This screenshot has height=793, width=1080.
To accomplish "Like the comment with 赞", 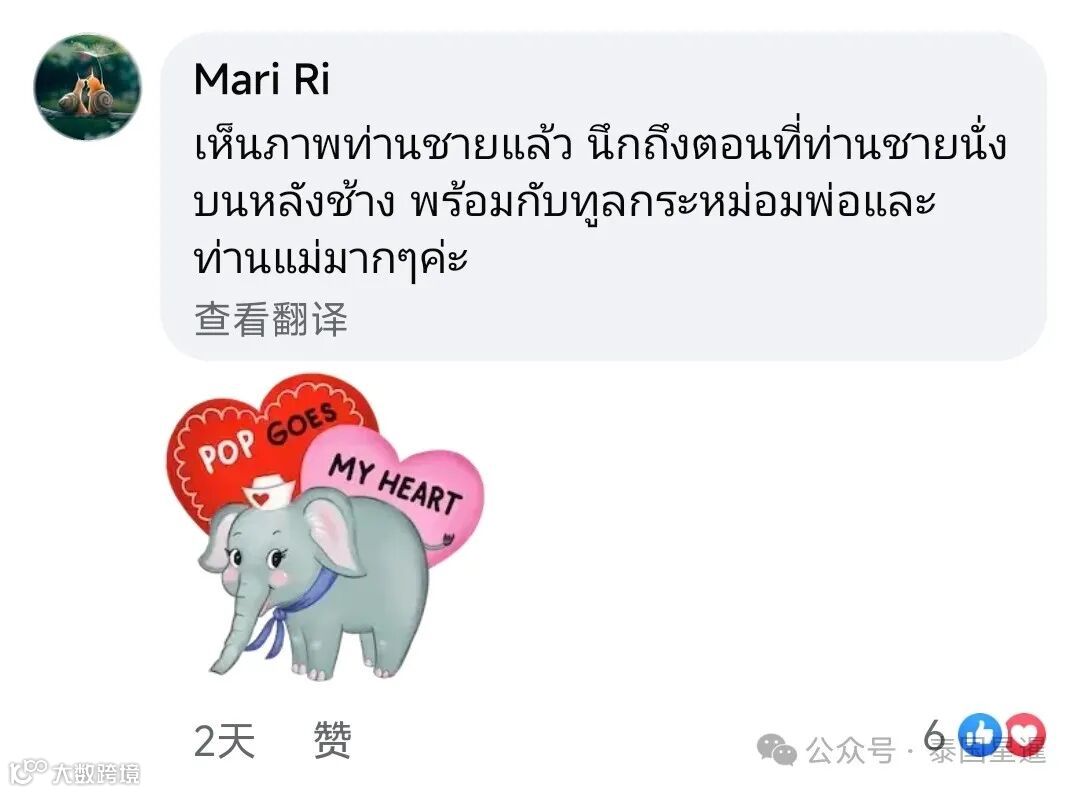I will pos(333,740).
